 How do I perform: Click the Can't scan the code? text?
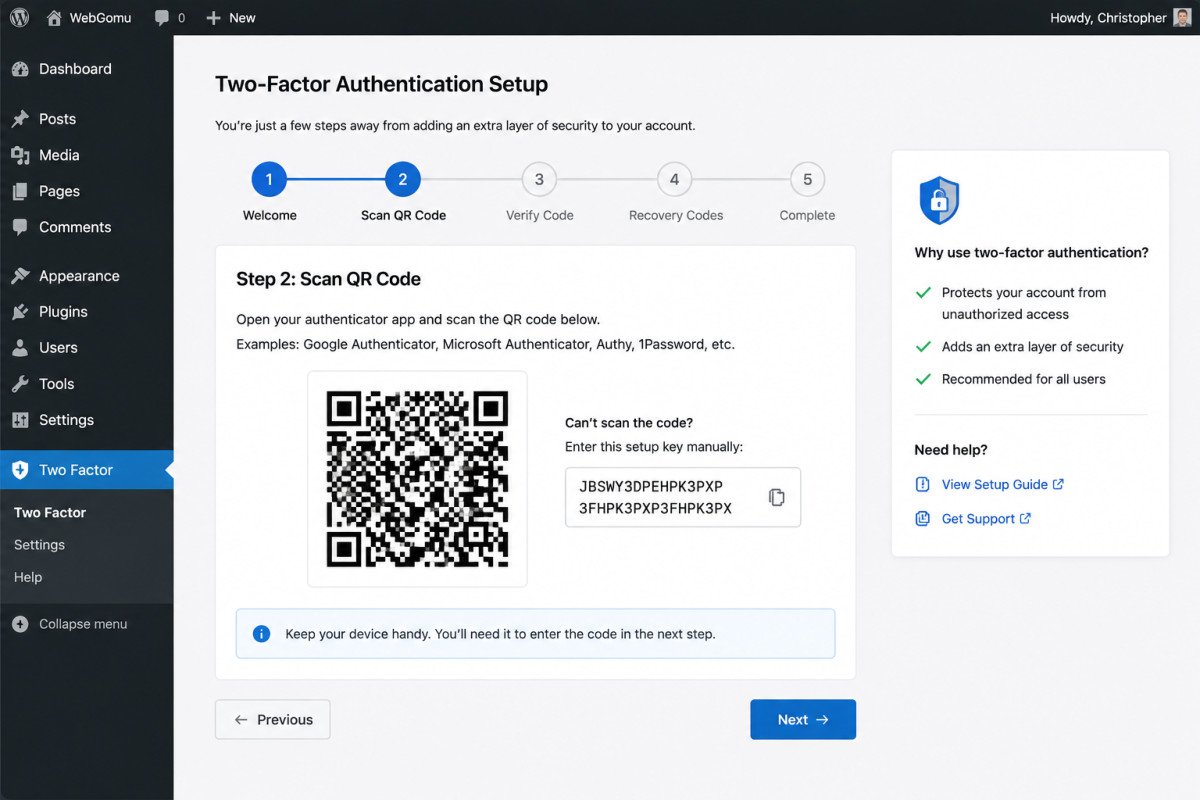[629, 423]
